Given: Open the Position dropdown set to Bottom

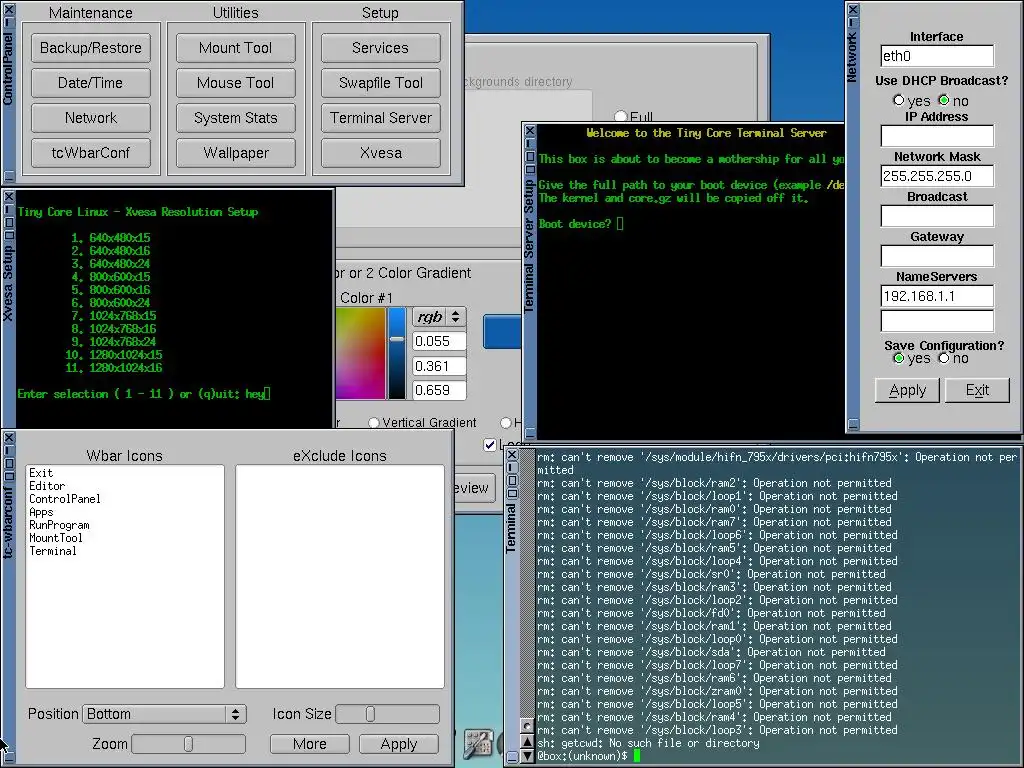Looking at the screenshot, I should click(164, 714).
